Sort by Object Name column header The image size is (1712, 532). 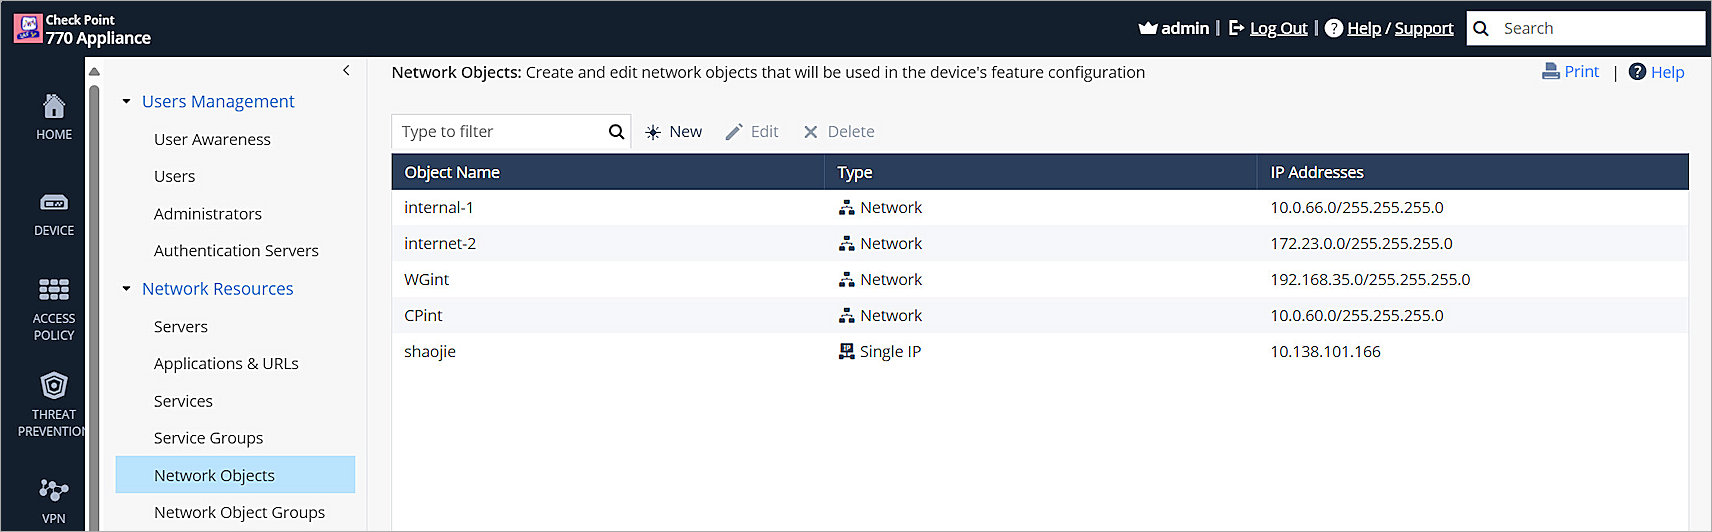[452, 172]
